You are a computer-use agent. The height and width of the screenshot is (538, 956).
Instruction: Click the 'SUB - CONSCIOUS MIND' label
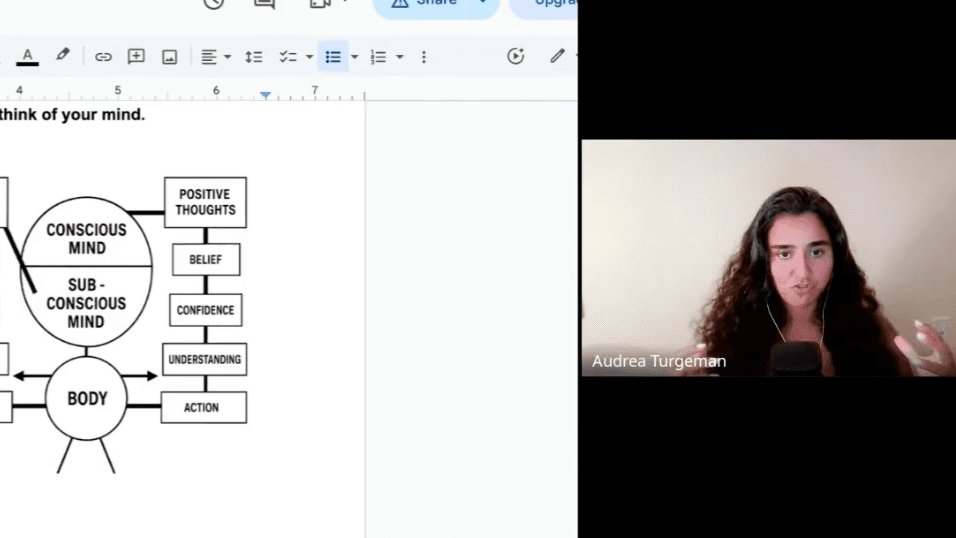pos(86,303)
